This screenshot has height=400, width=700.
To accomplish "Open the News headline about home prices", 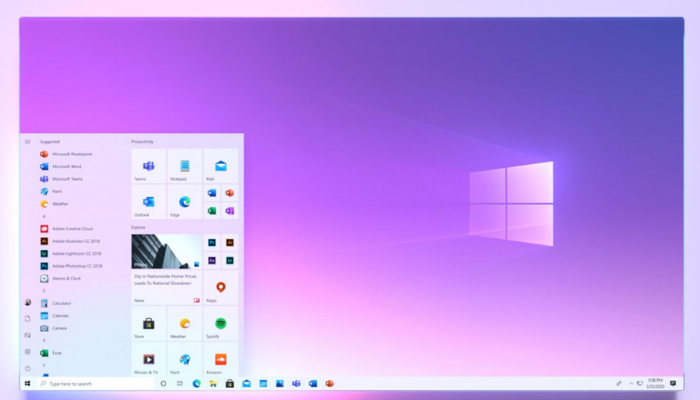I will pos(165,280).
